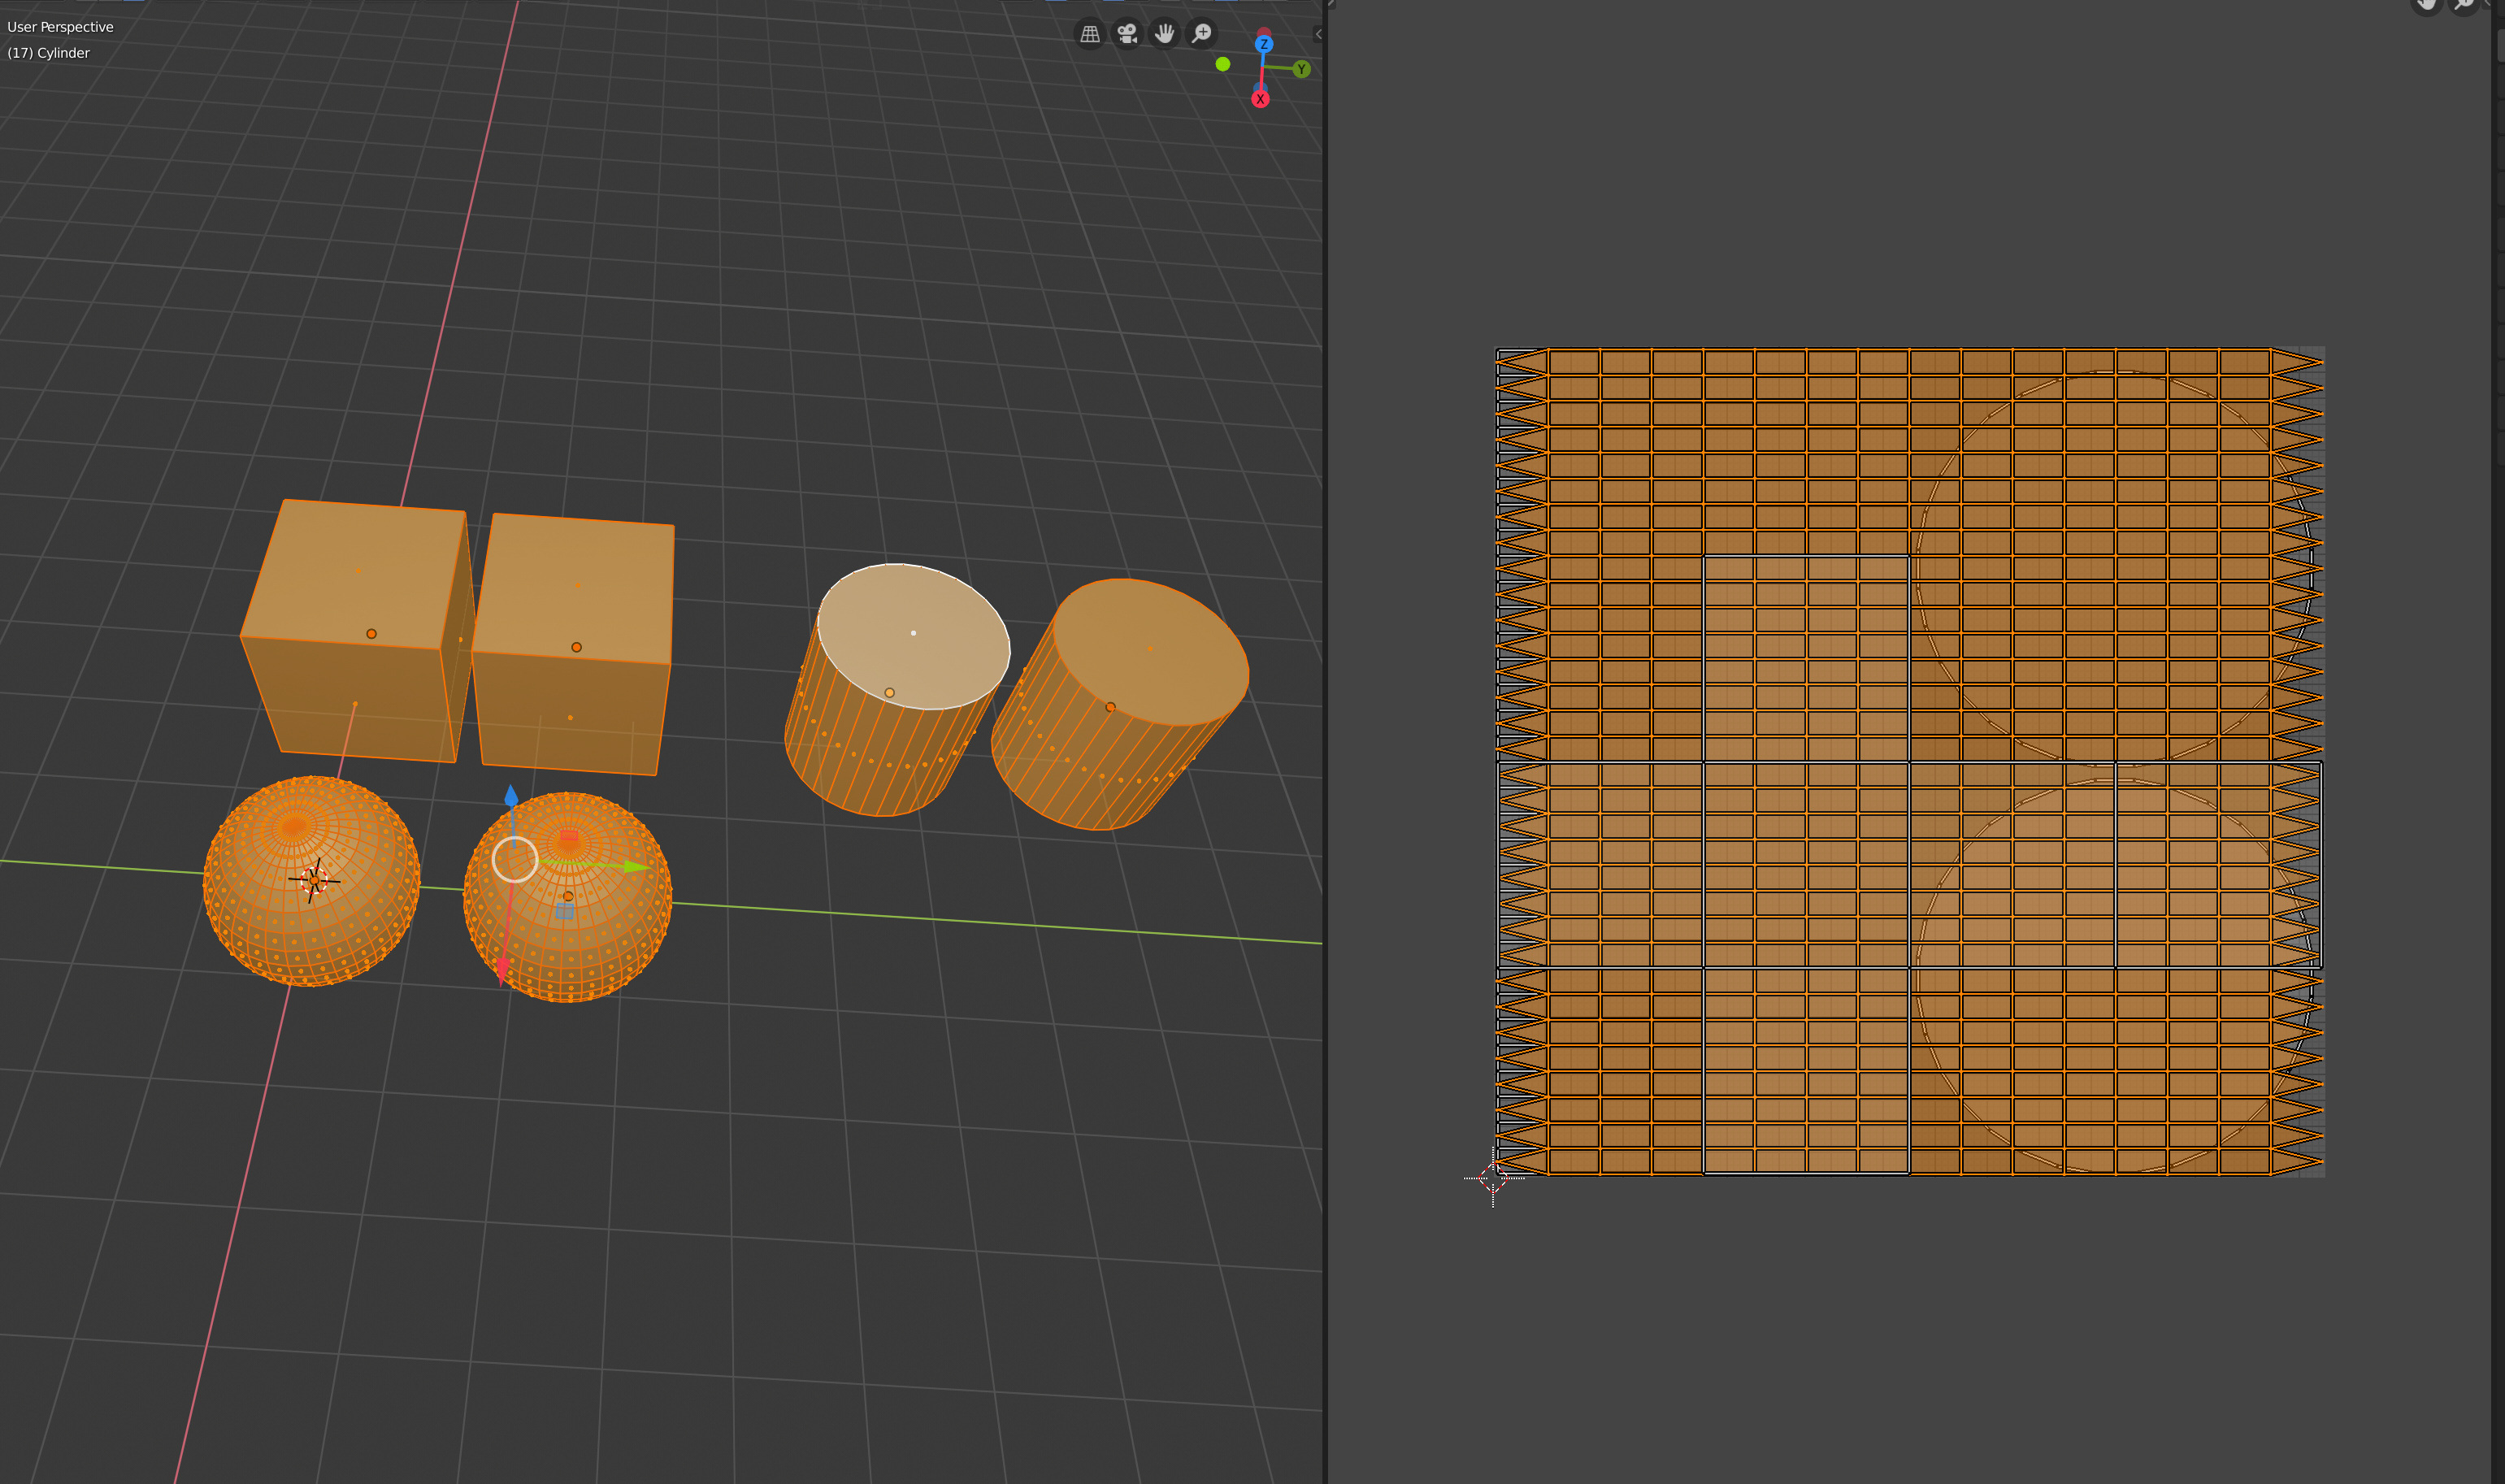This screenshot has width=2505, height=1484.
Task: Select highlighted top face of left cylinder
Action: [x=913, y=636]
